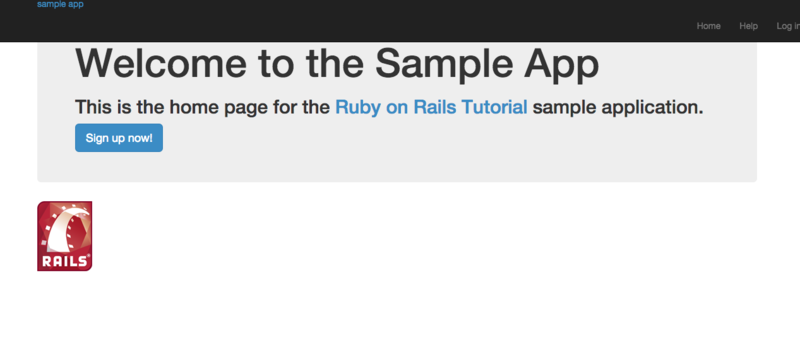Viewport: 800px width, 362px height.
Task: Choose the Help navigation item
Action: (748, 26)
